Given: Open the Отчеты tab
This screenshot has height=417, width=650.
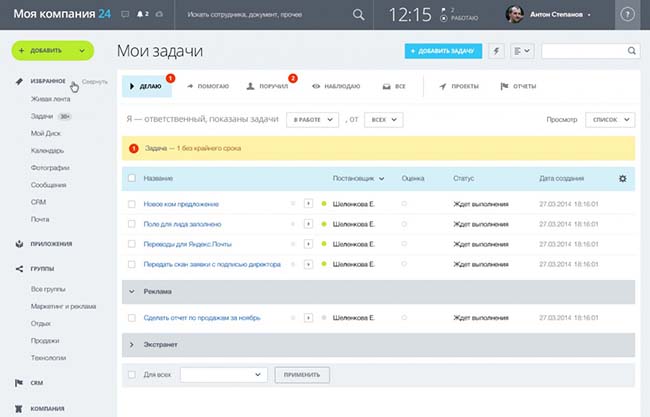Looking at the screenshot, I should [518, 87].
